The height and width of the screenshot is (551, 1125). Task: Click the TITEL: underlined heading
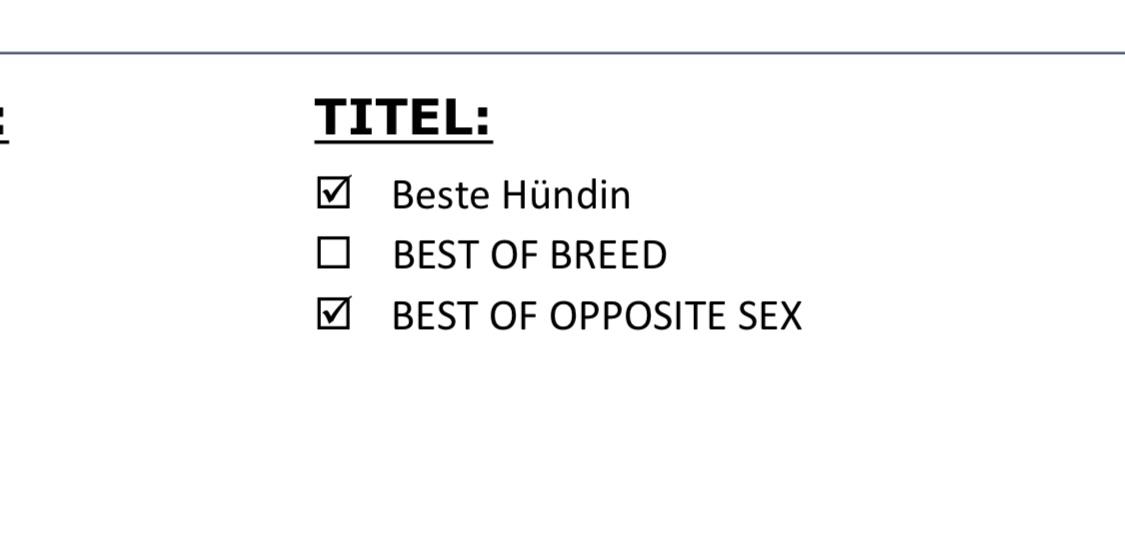point(403,118)
